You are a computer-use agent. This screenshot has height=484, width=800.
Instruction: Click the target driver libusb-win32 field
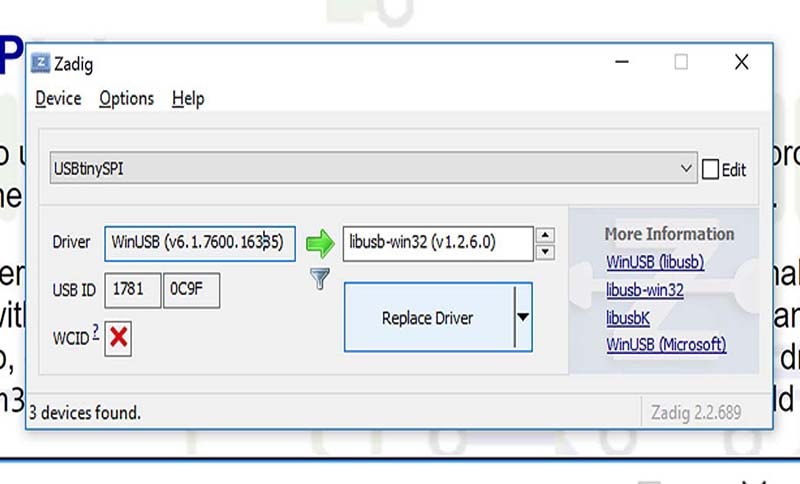coord(438,244)
